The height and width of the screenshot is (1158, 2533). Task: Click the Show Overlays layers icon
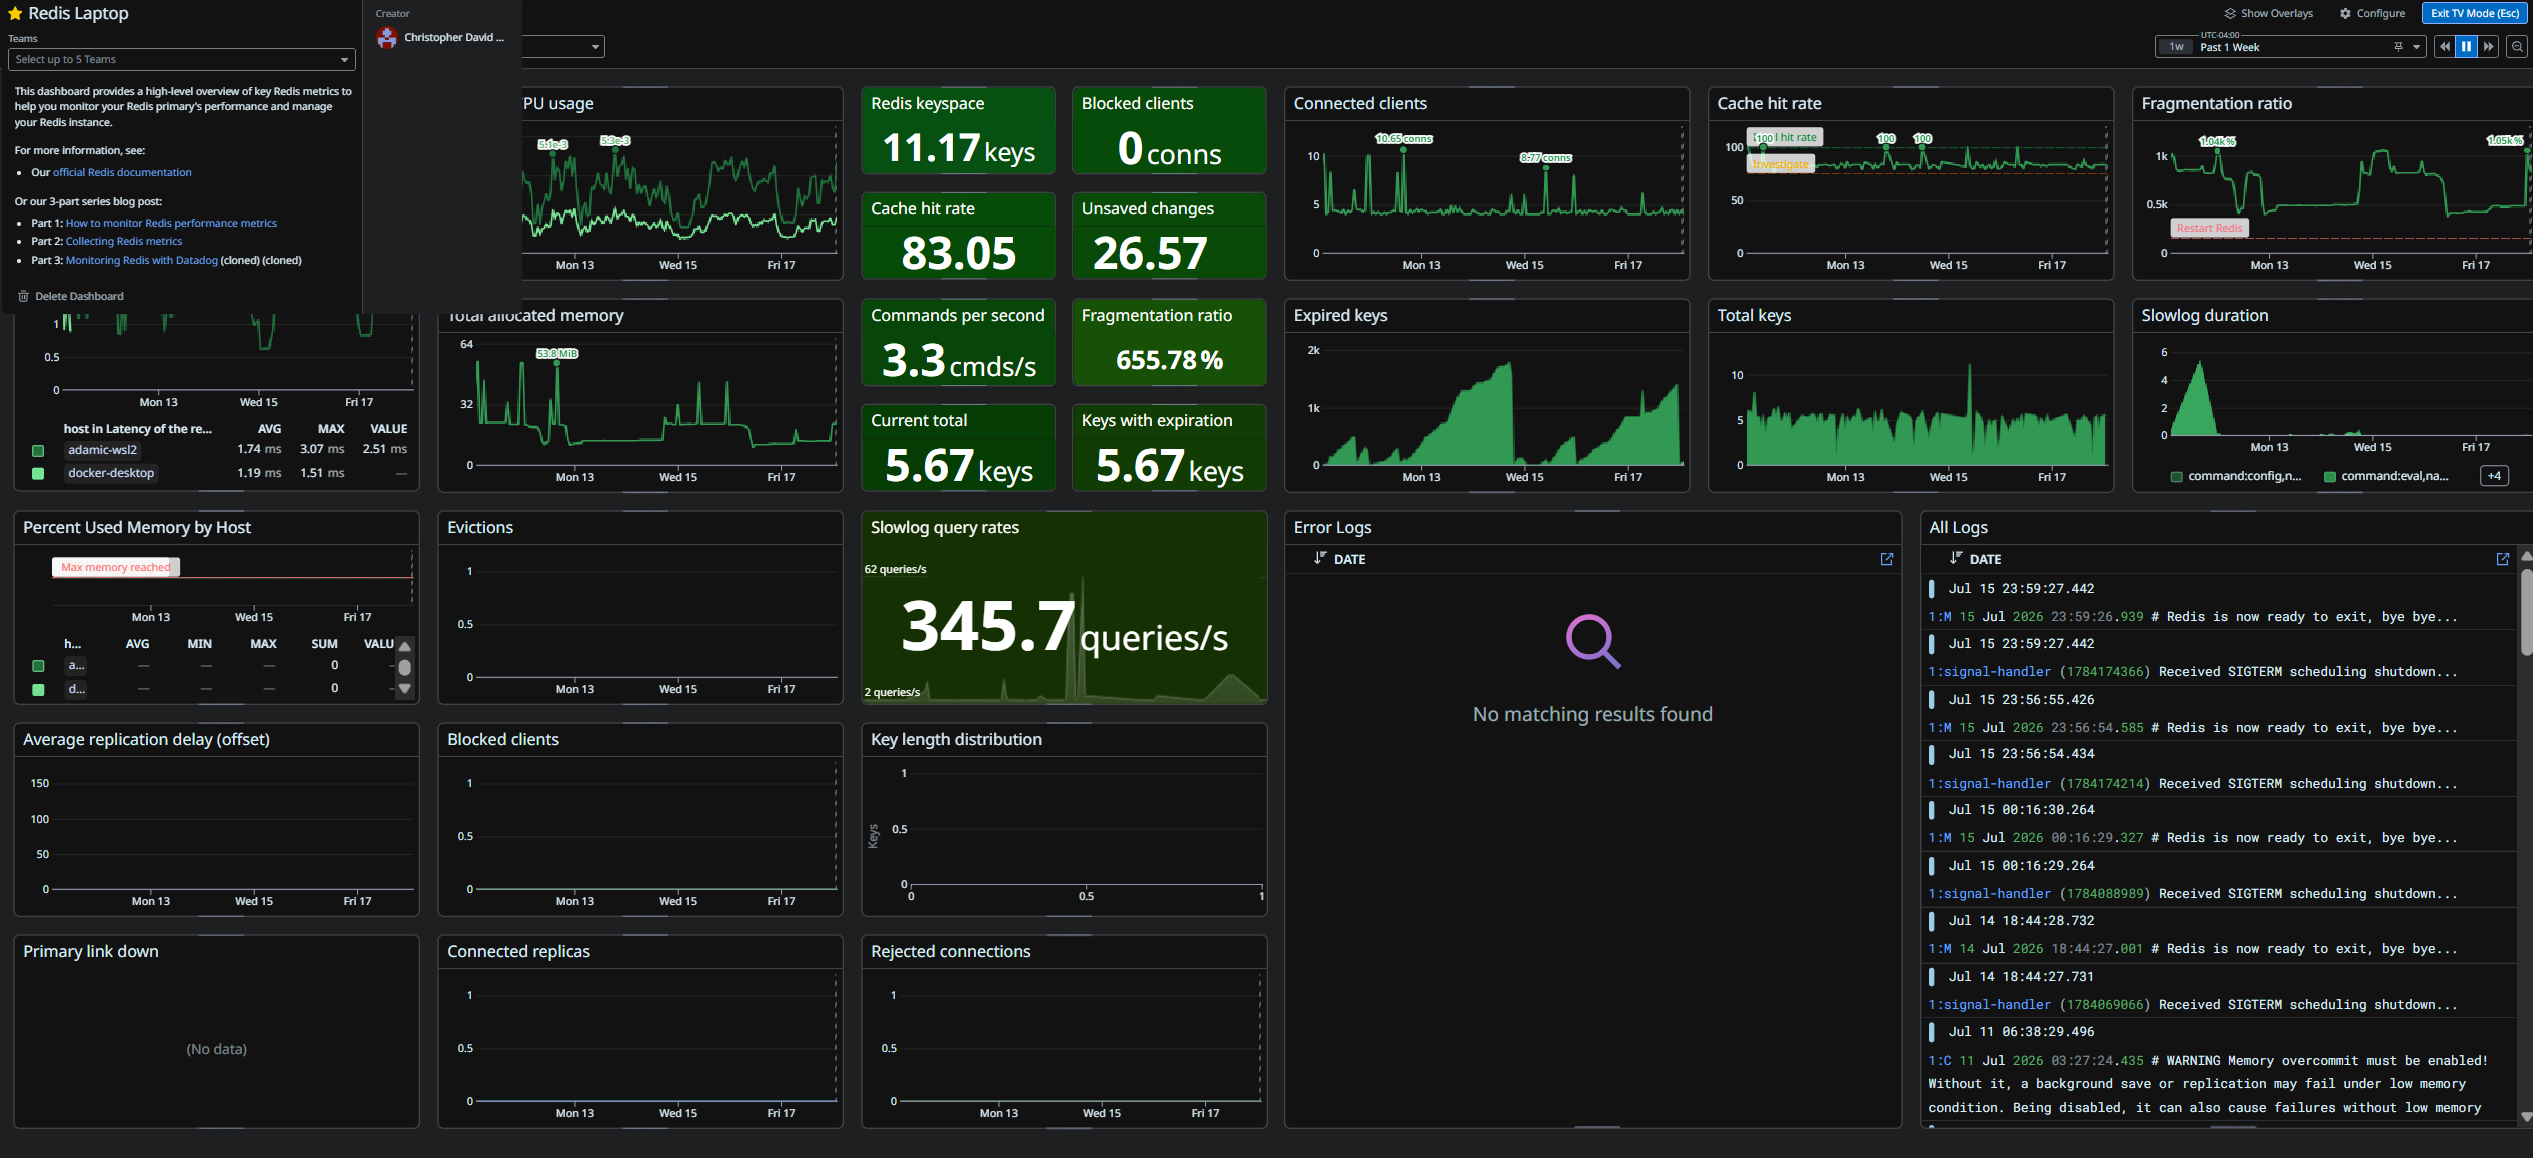[2230, 14]
